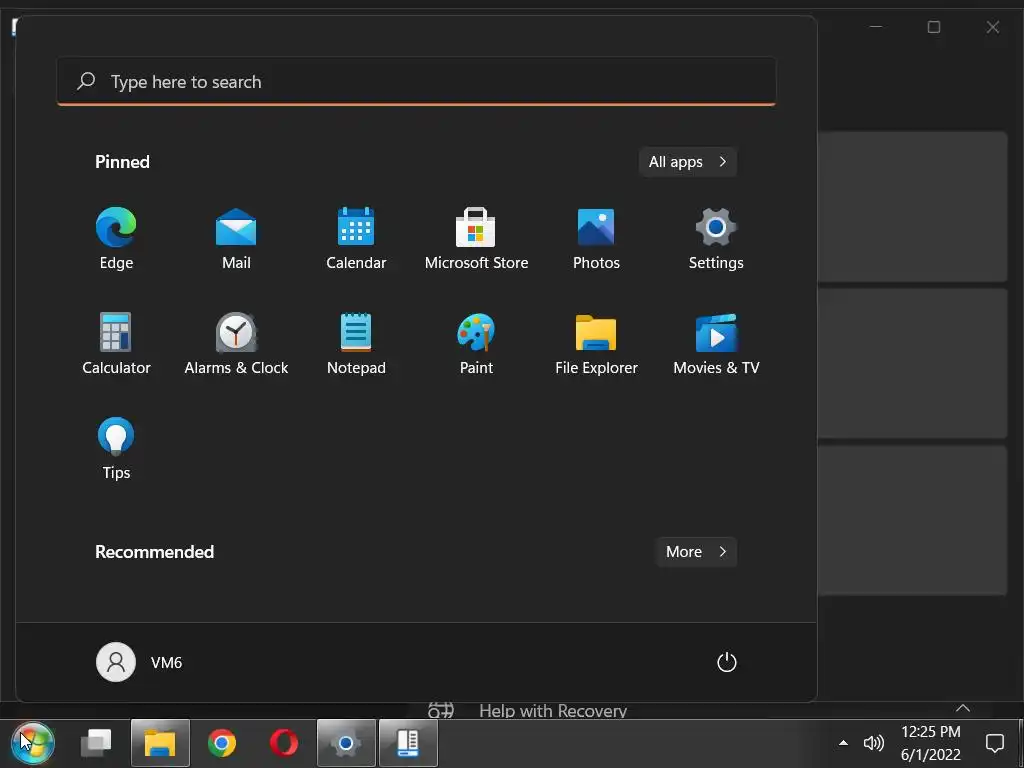The width and height of the screenshot is (1024, 768).
Task: Open the Calendar app
Action: point(356,239)
